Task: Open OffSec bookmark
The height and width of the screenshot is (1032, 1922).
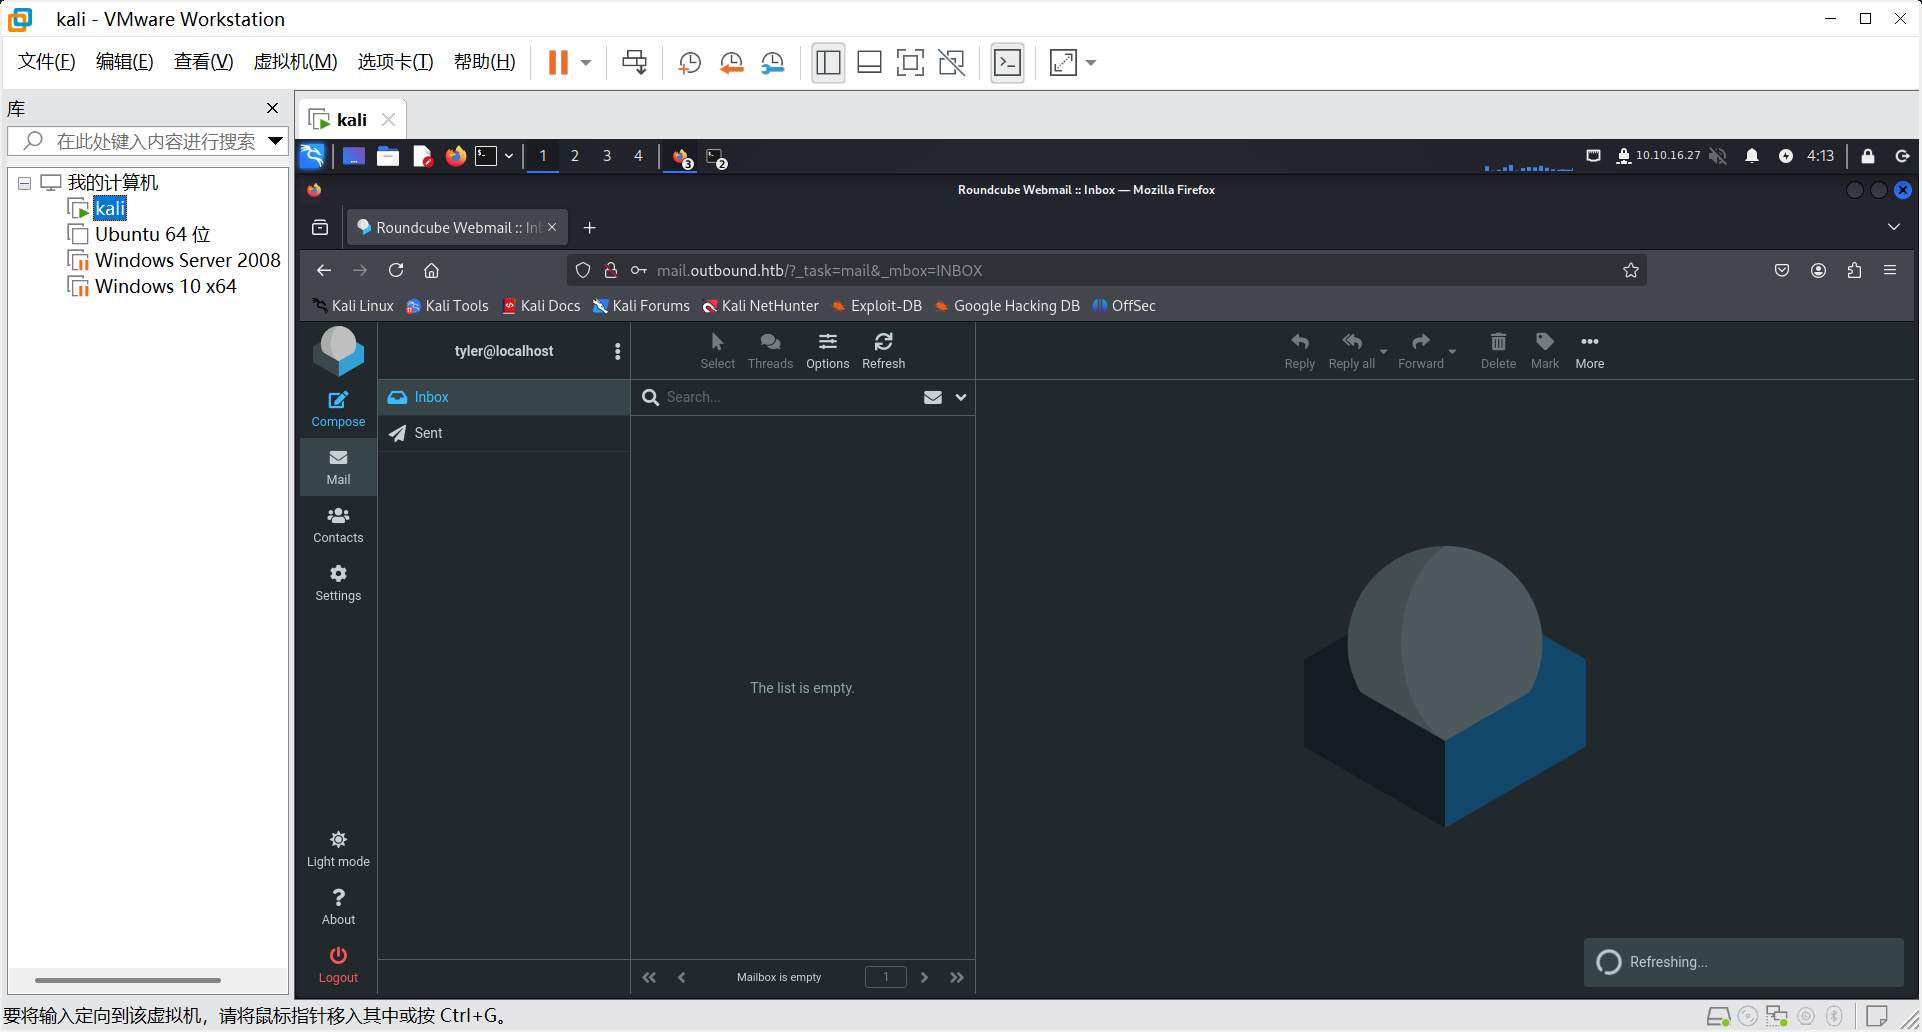Action: click(x=1124, y=306)
